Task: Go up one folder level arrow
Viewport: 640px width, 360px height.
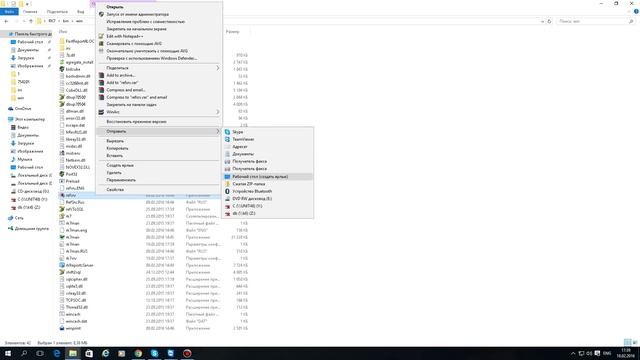Action: [31, 21]
